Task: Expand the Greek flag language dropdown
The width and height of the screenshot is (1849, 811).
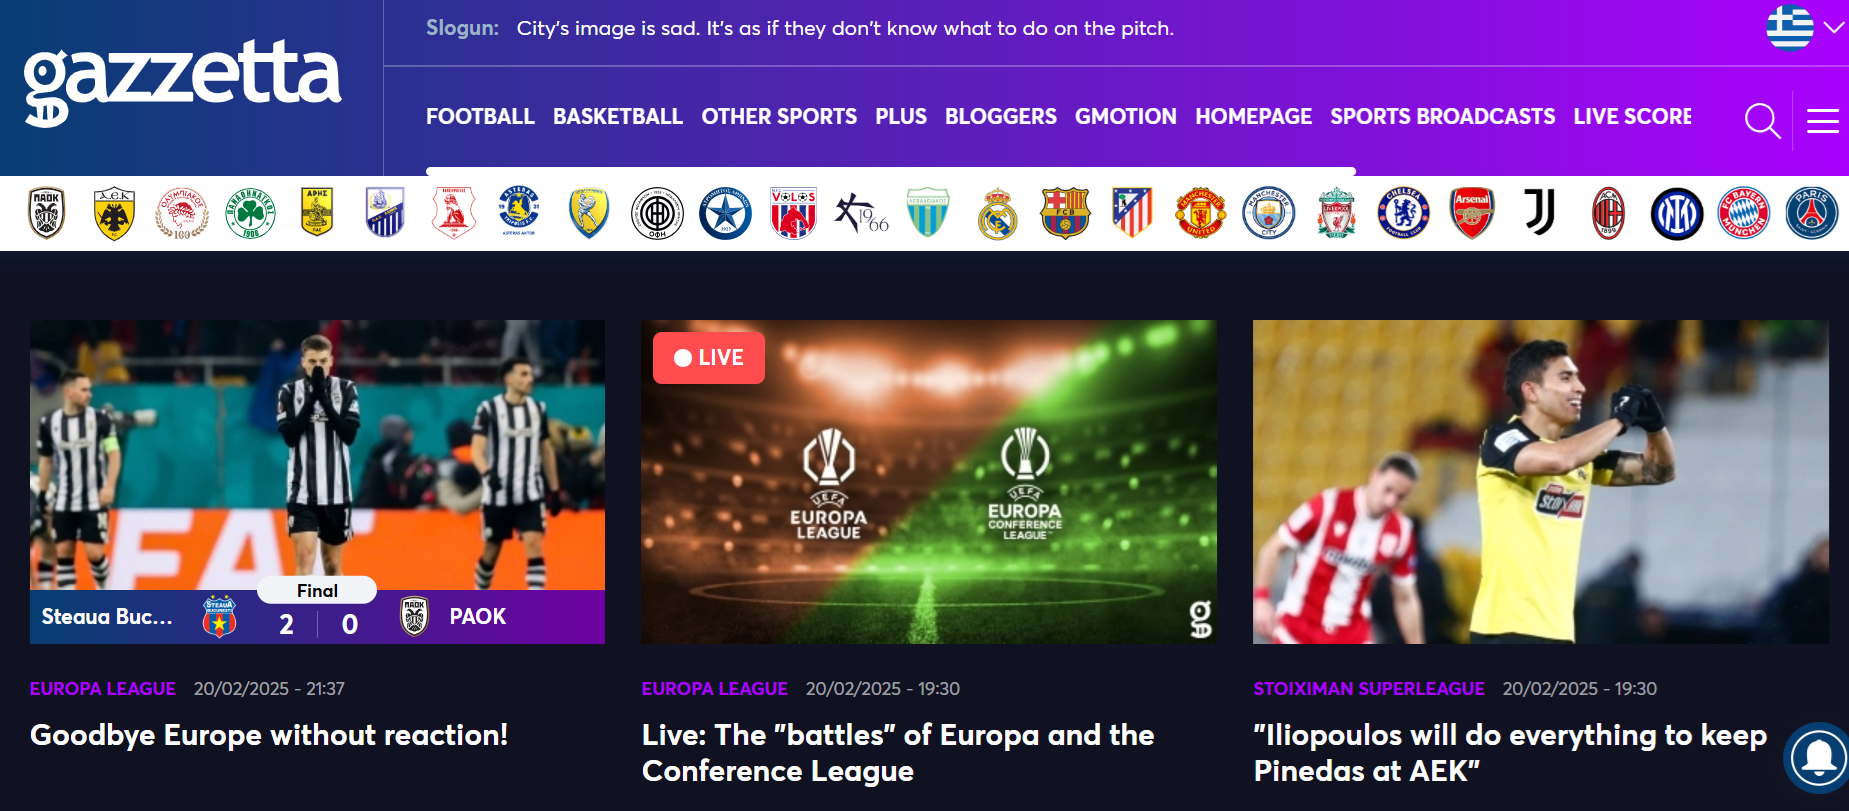Action: (1805, 27)
